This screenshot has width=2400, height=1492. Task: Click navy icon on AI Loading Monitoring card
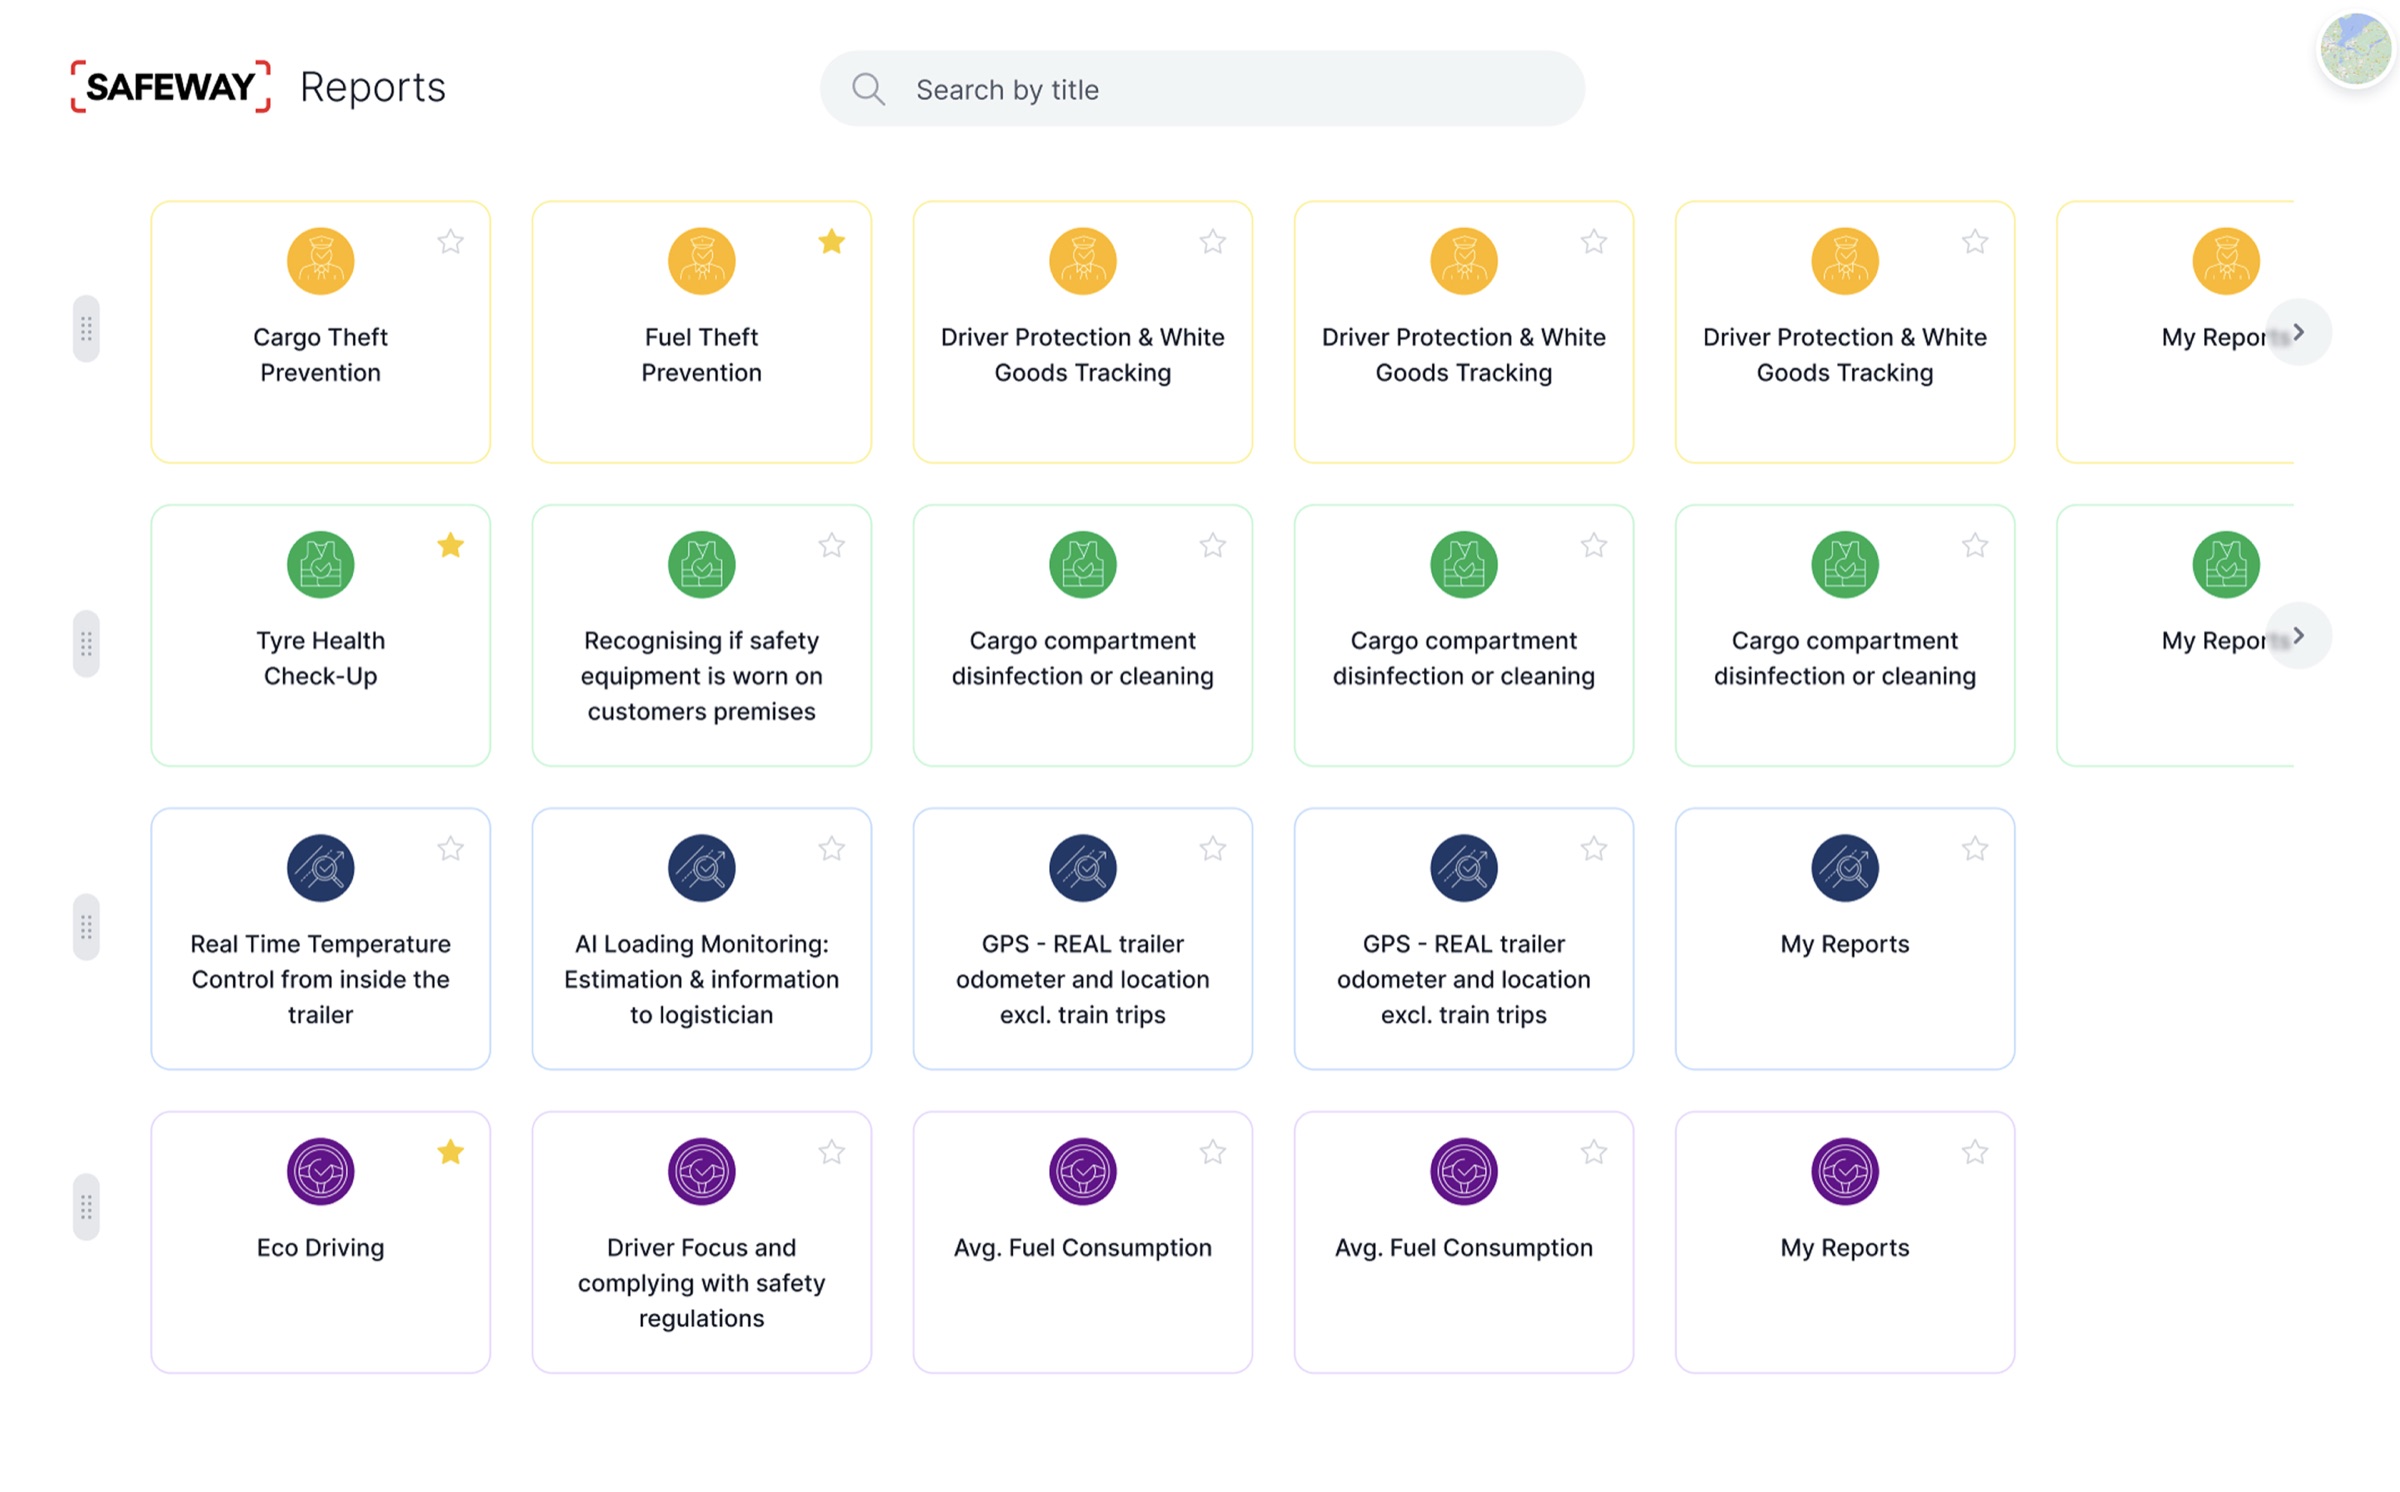coord(701,867)
